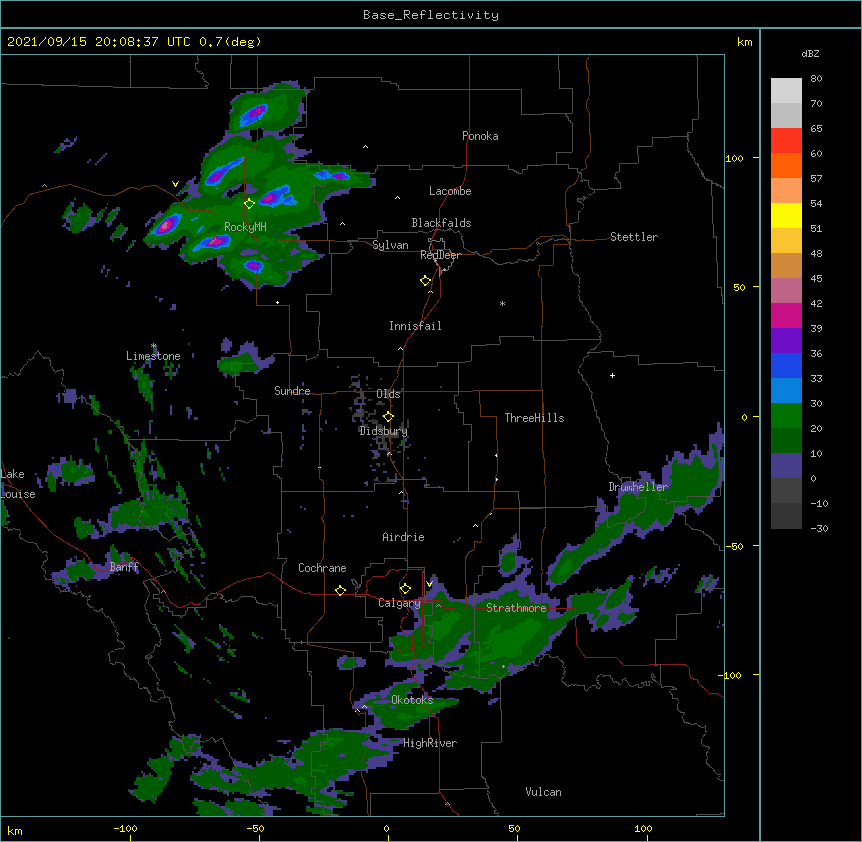The width and height of the screenshot is (862, 842).
Task: Click the yellow diamond marker above Calgary label
Action: click(405, 588)
